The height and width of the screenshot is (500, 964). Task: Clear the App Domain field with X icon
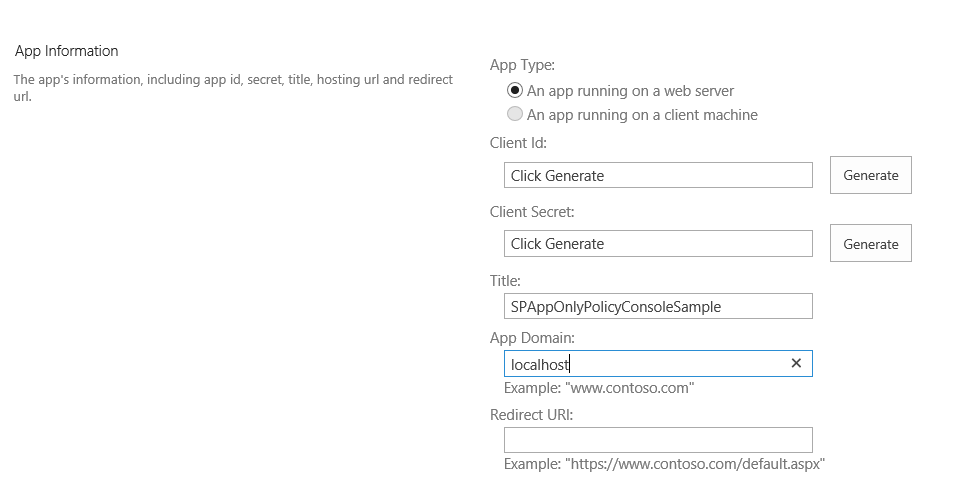796,364
